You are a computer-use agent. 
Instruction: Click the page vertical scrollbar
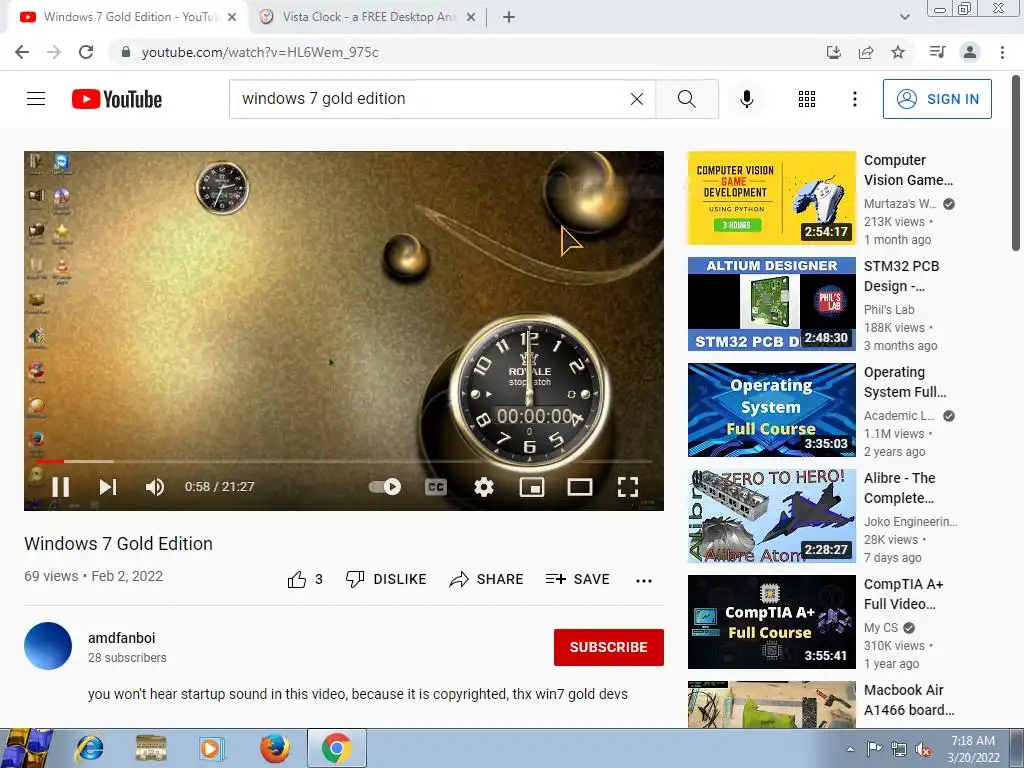click(x=1016, y=163)
